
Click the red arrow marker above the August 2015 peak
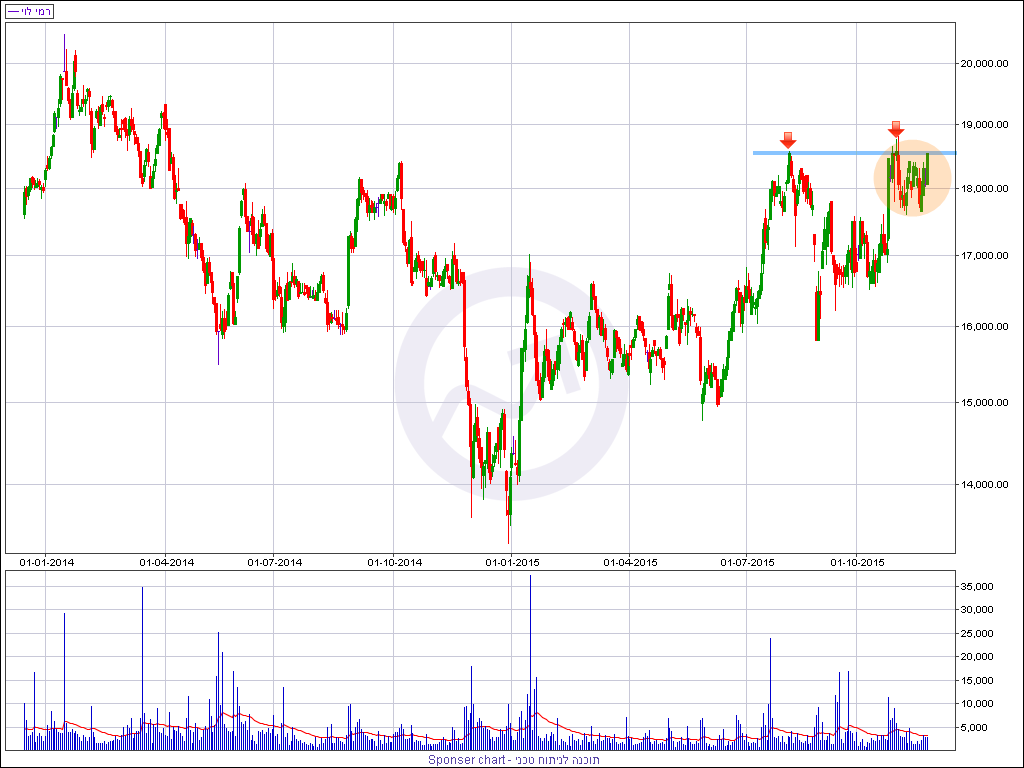[788, 140]
